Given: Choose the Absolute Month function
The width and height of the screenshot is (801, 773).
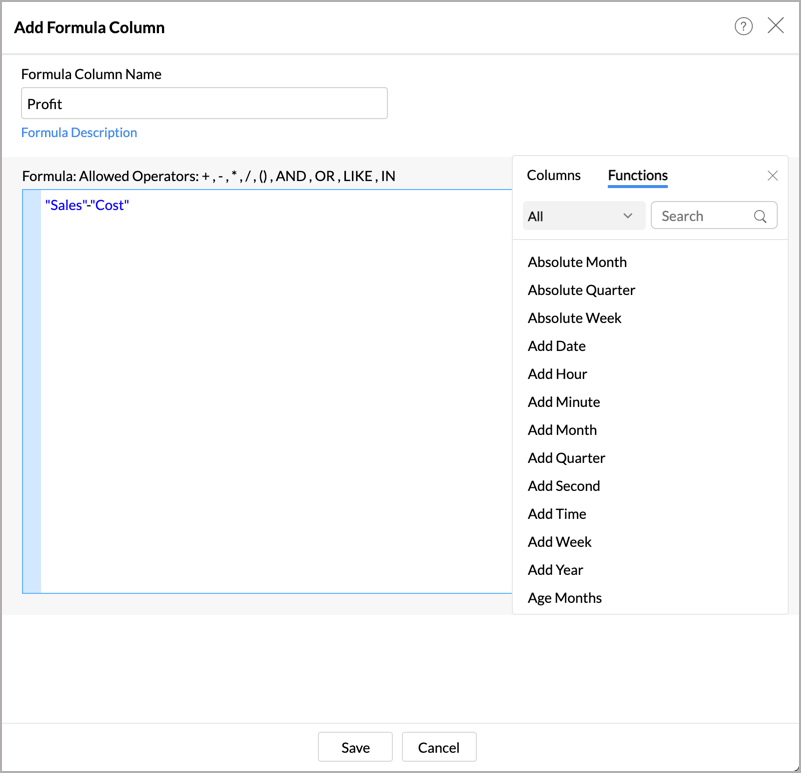Looking at the screenshot, I should 577,262.
